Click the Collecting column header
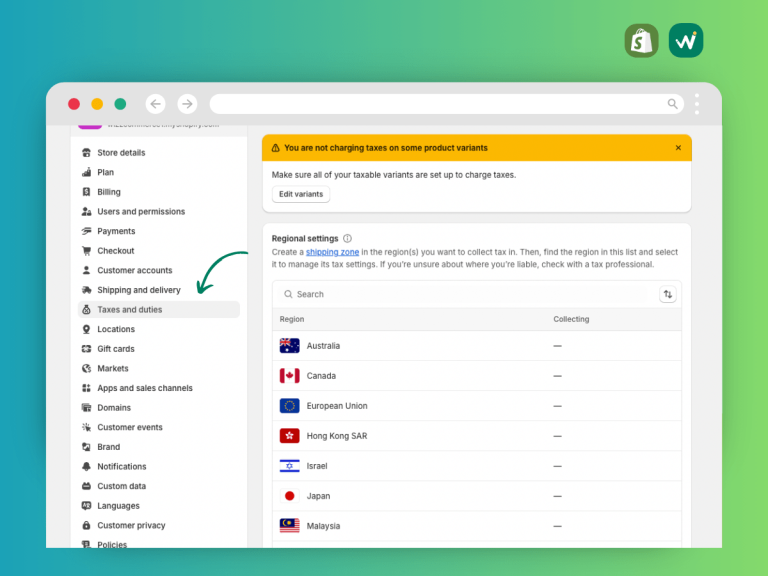 [x=571, y=319]
